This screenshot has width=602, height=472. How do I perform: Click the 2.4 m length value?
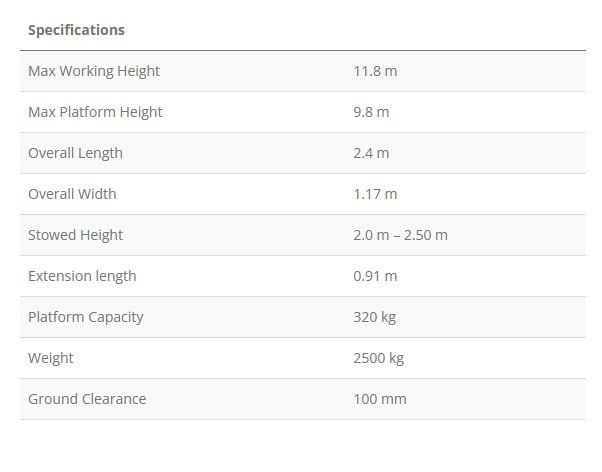point(371,153)
